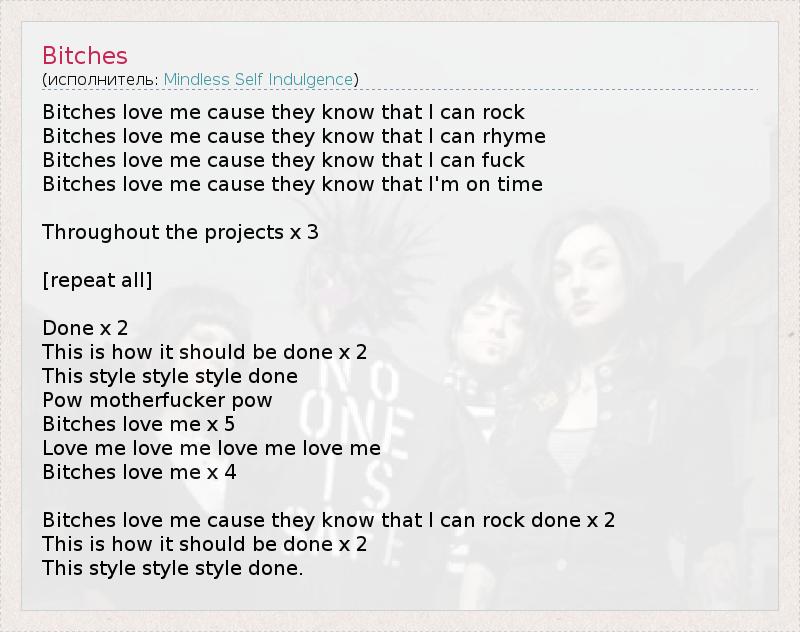Click the Done x 2 lyric line
This screenshot has width=800, height=632.
click(85, 328)
